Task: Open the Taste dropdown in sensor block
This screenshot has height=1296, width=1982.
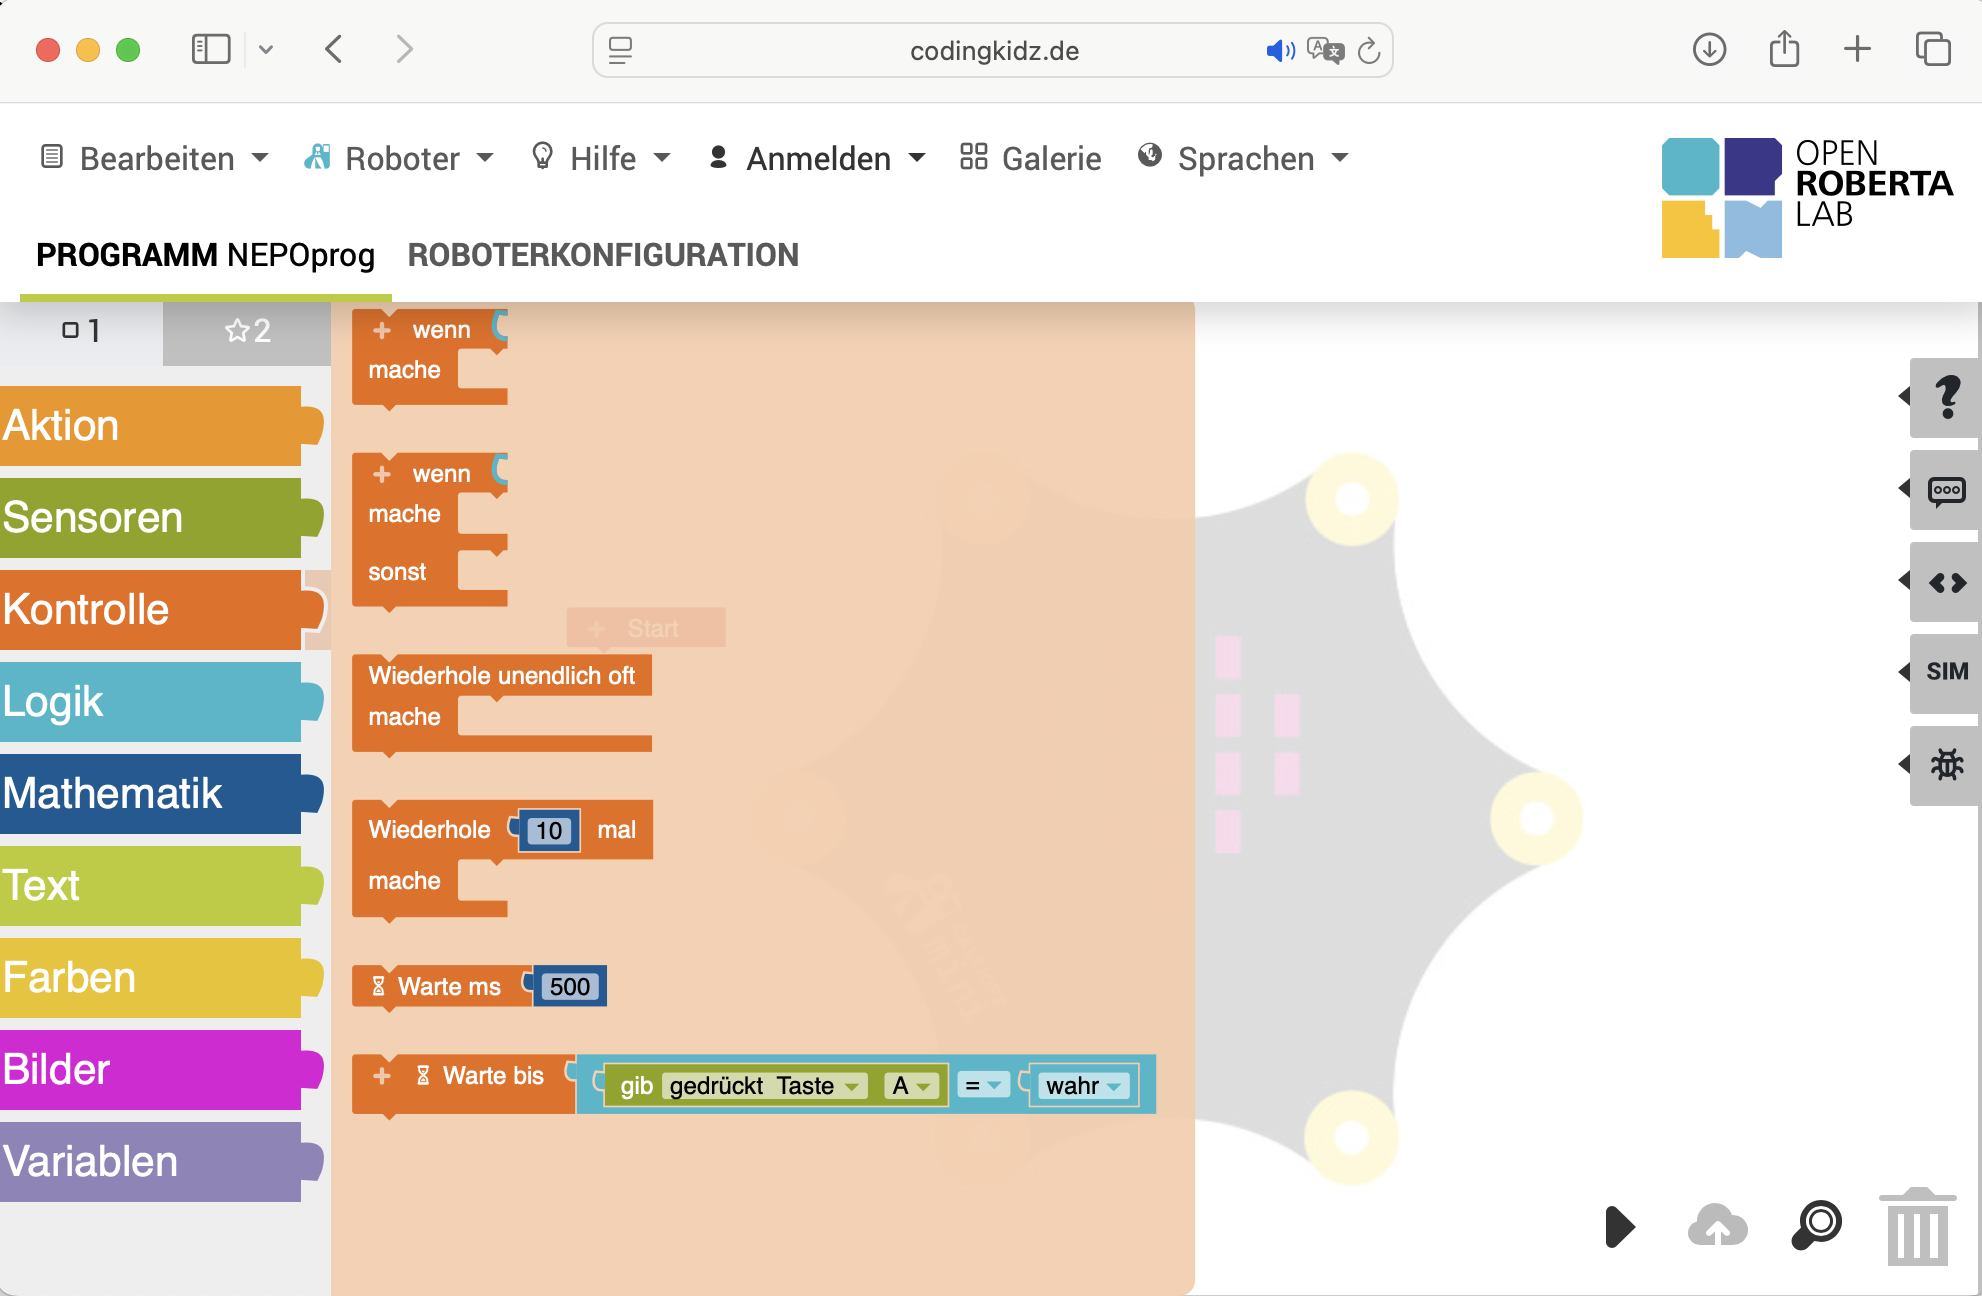Action: pyautogui.click(x=818, y=1086)
